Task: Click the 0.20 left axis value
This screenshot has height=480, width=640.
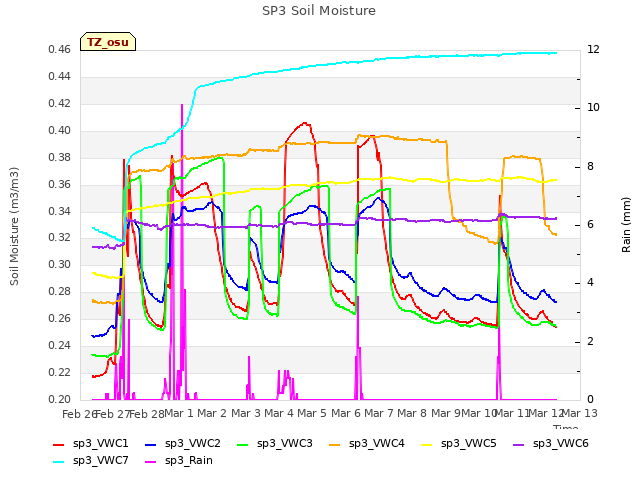Action: pyautogui.click(x=60, y=400)
